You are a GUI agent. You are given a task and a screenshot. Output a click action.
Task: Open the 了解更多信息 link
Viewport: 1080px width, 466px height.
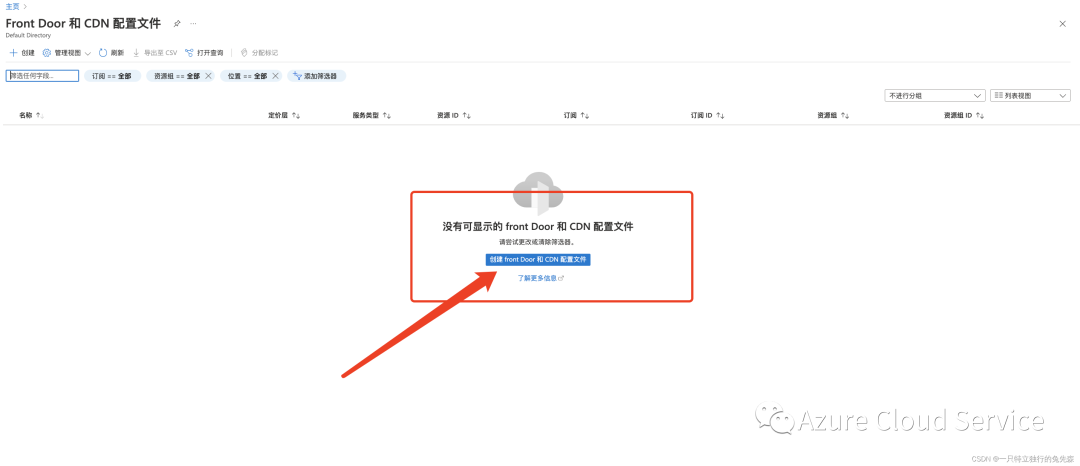tap(541, 278)
